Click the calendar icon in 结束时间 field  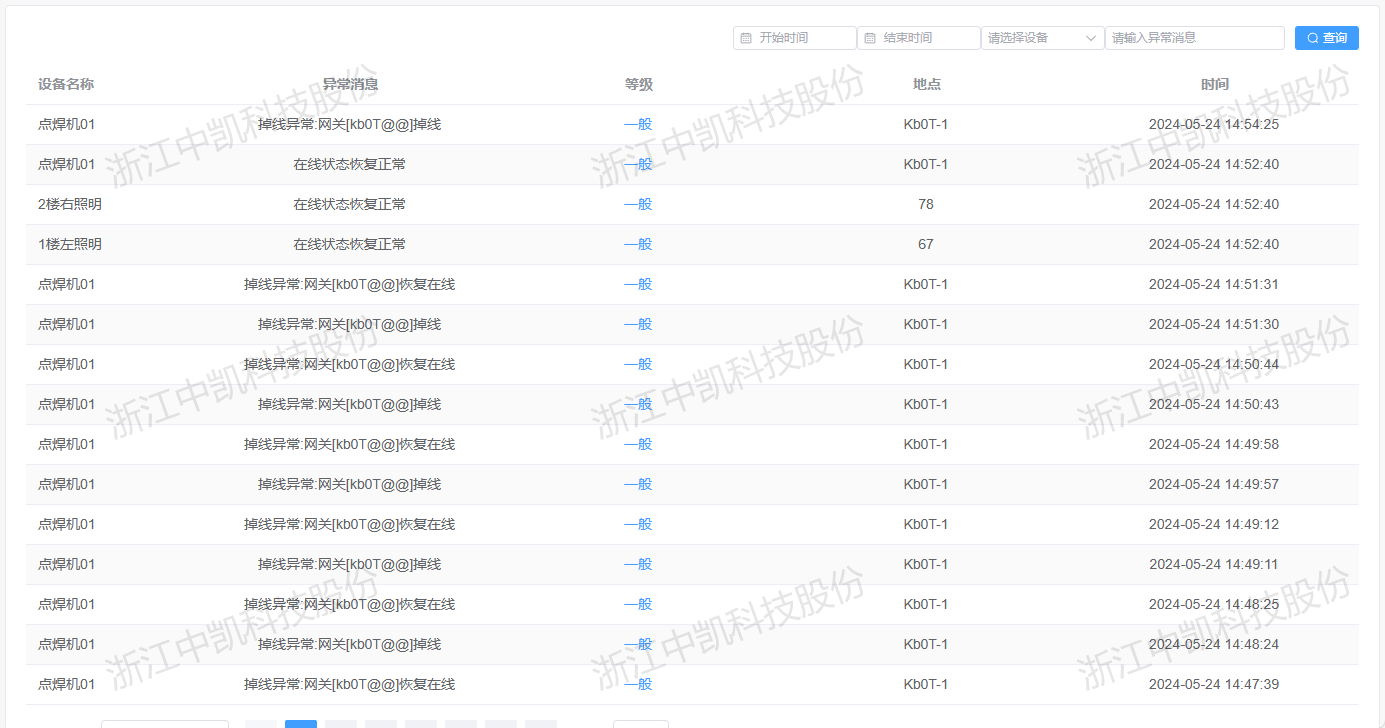tap(870, 38)
